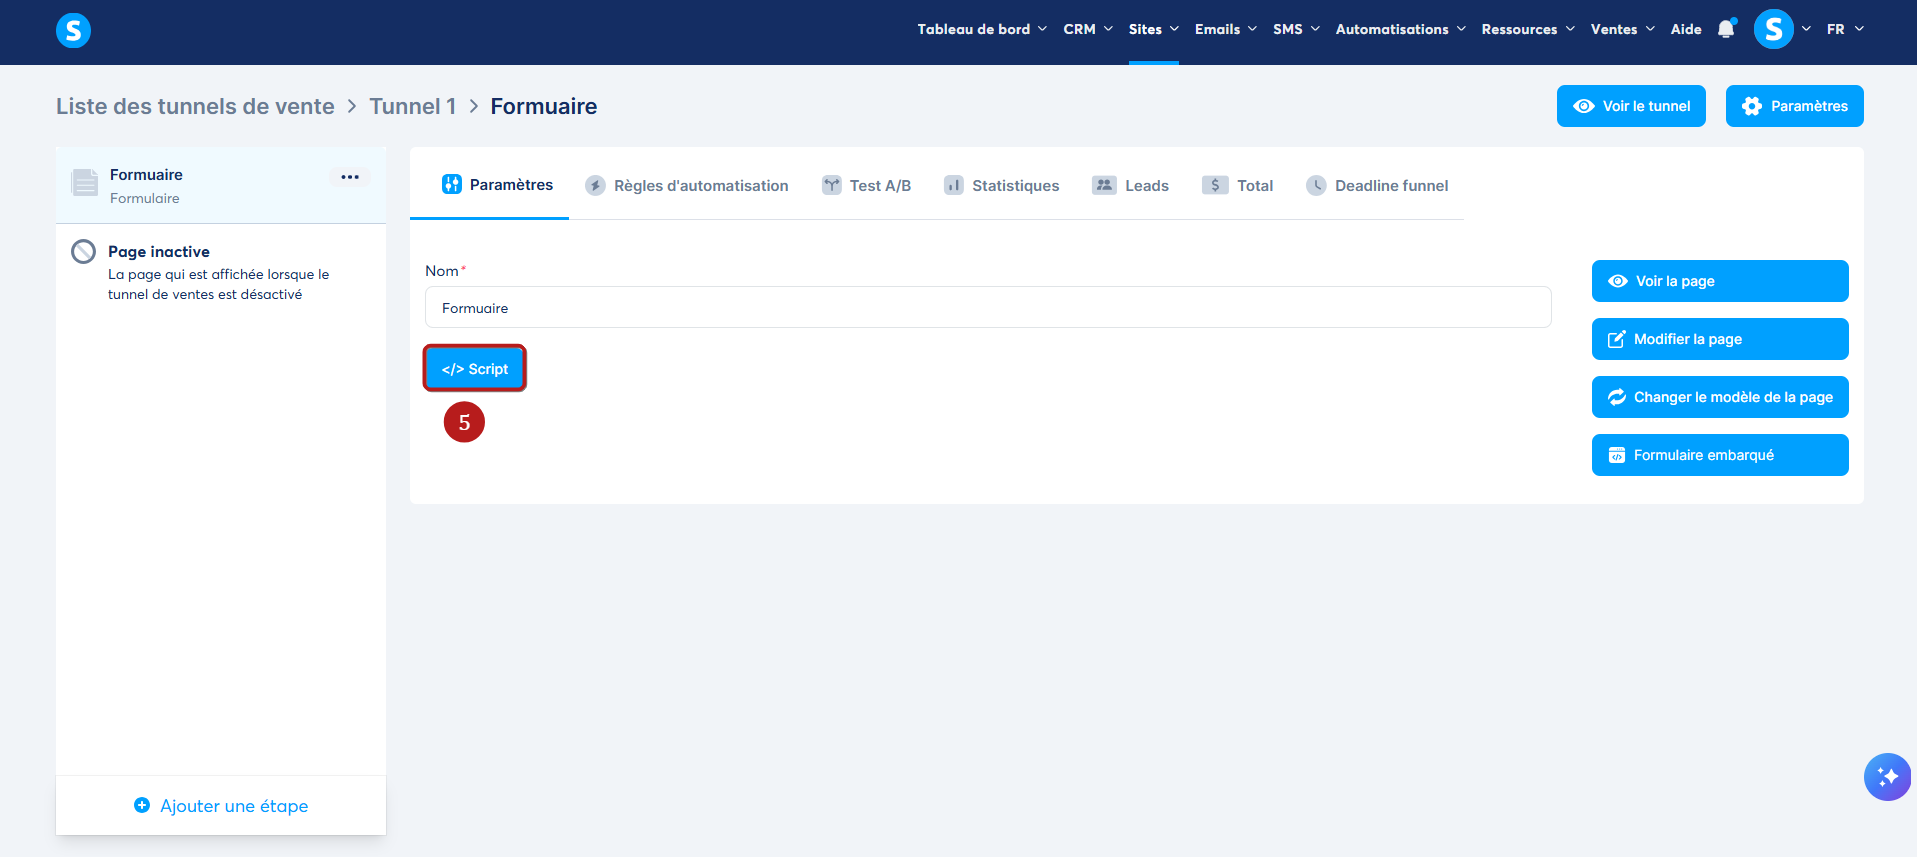Screen dimensions: 1917x857
Task: Expand the Emails dropdown
Action: click(x=1226, y=29)
